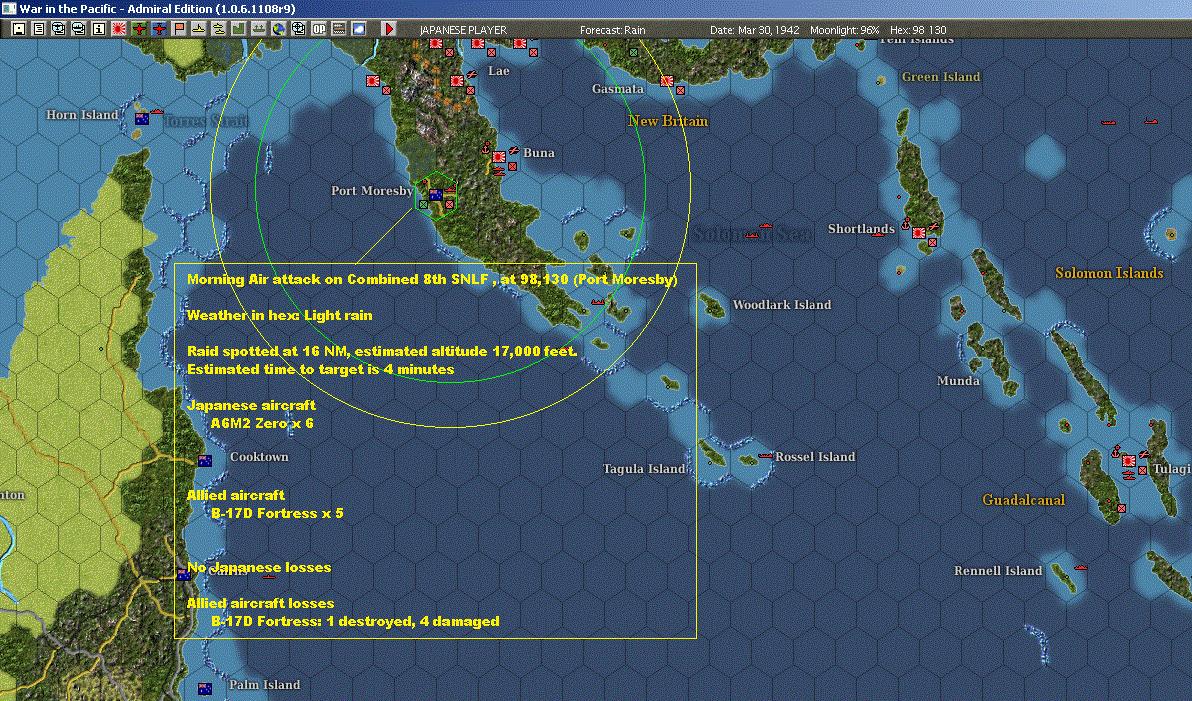Screen dimensions: 1192x701
Task: Click the application icon in the title bar
Action: [8, 8]
